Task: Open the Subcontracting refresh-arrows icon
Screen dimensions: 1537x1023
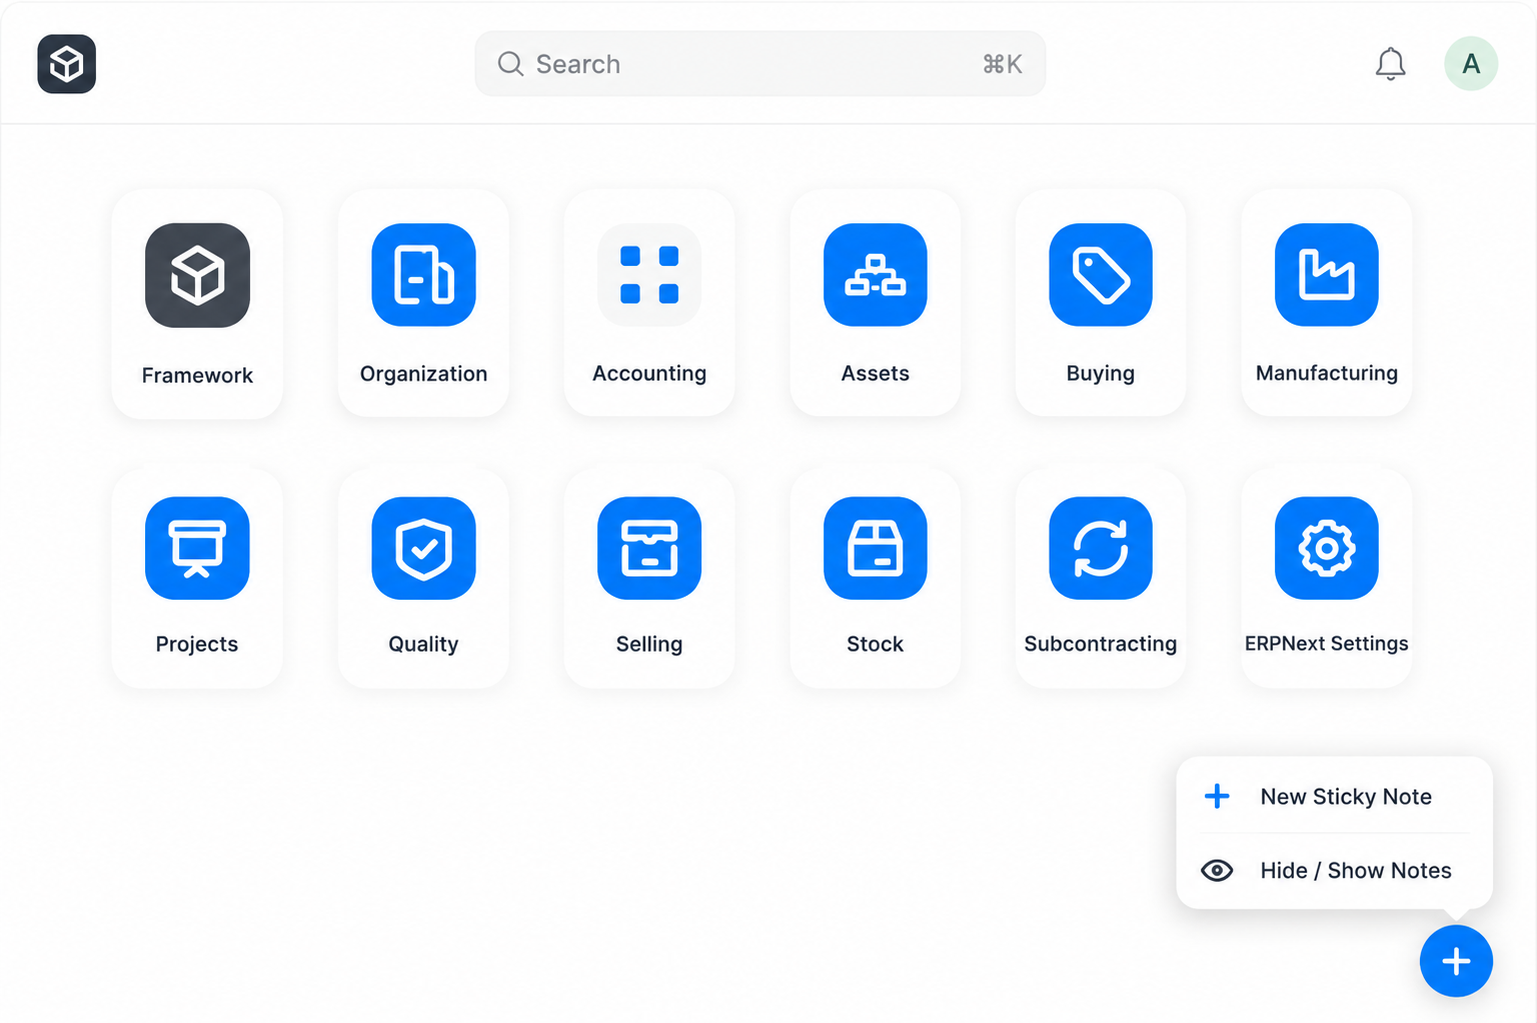Action: (x=1100, y=548)
